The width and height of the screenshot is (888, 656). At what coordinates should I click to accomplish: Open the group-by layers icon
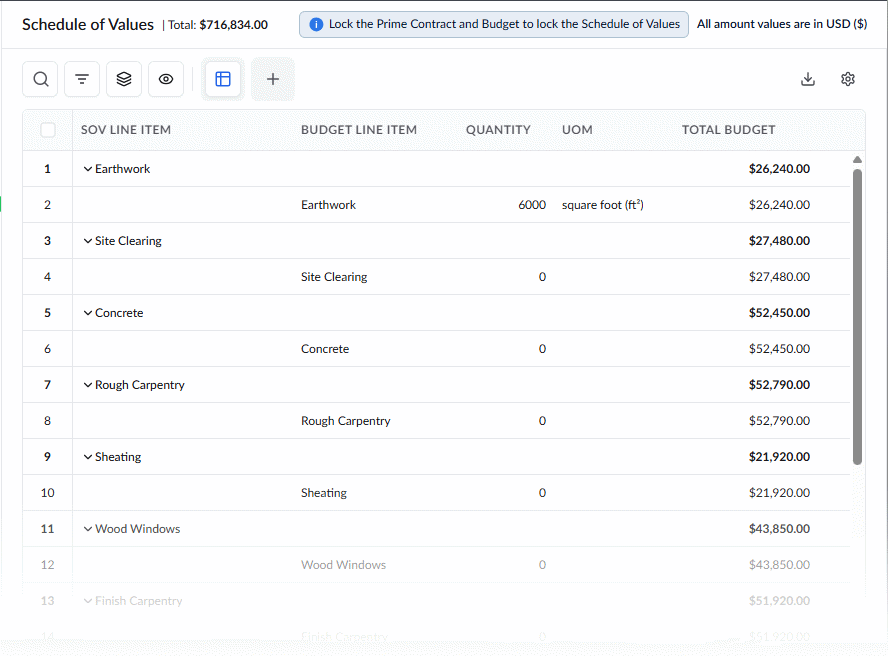point(124,79)
